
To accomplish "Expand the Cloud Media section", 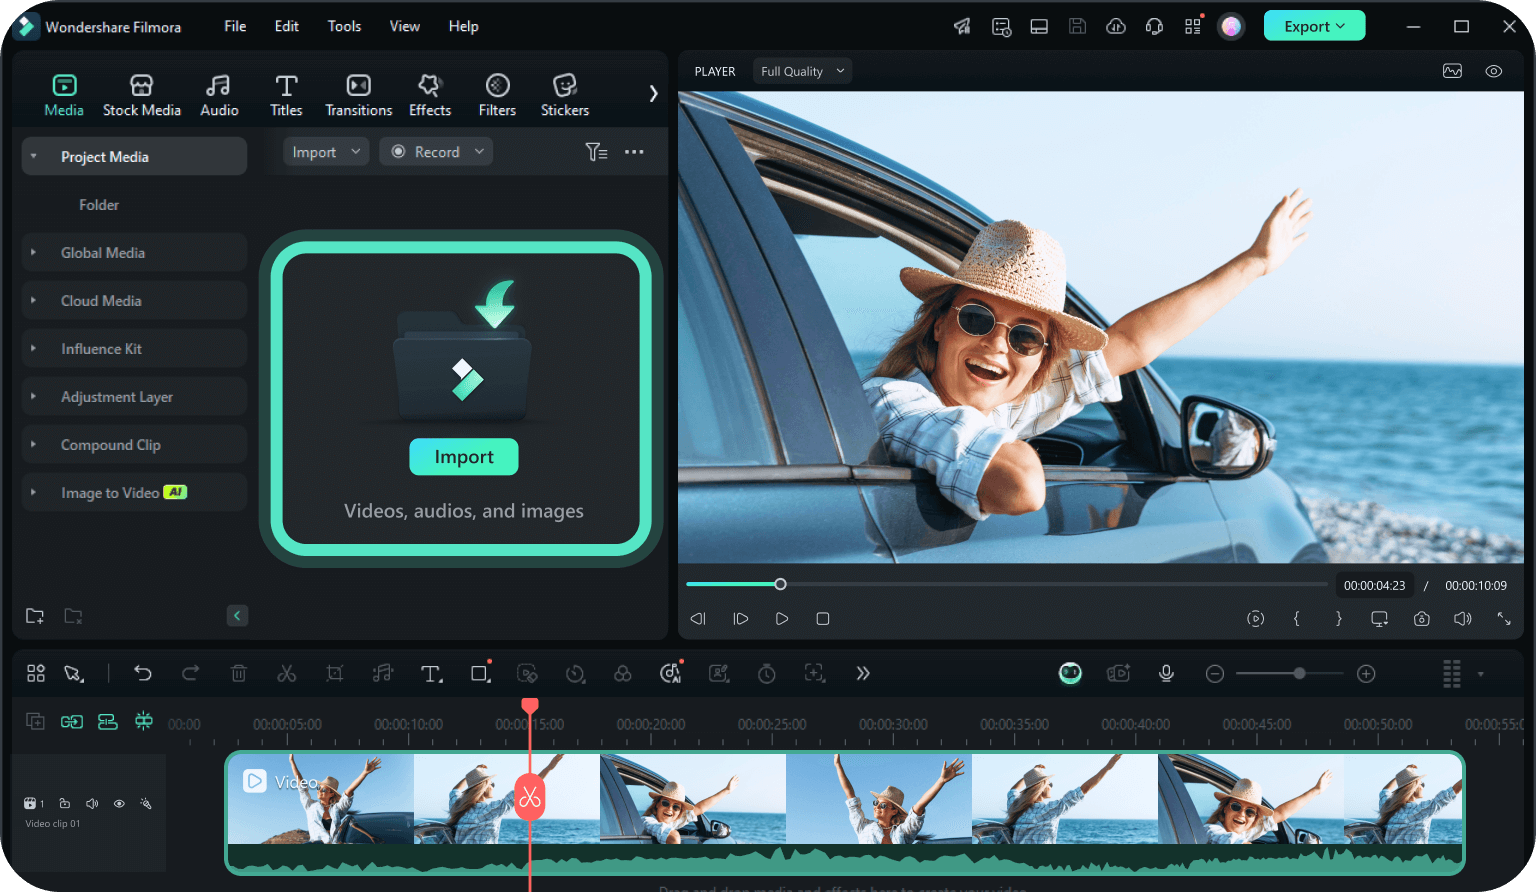I will point(34,301).
